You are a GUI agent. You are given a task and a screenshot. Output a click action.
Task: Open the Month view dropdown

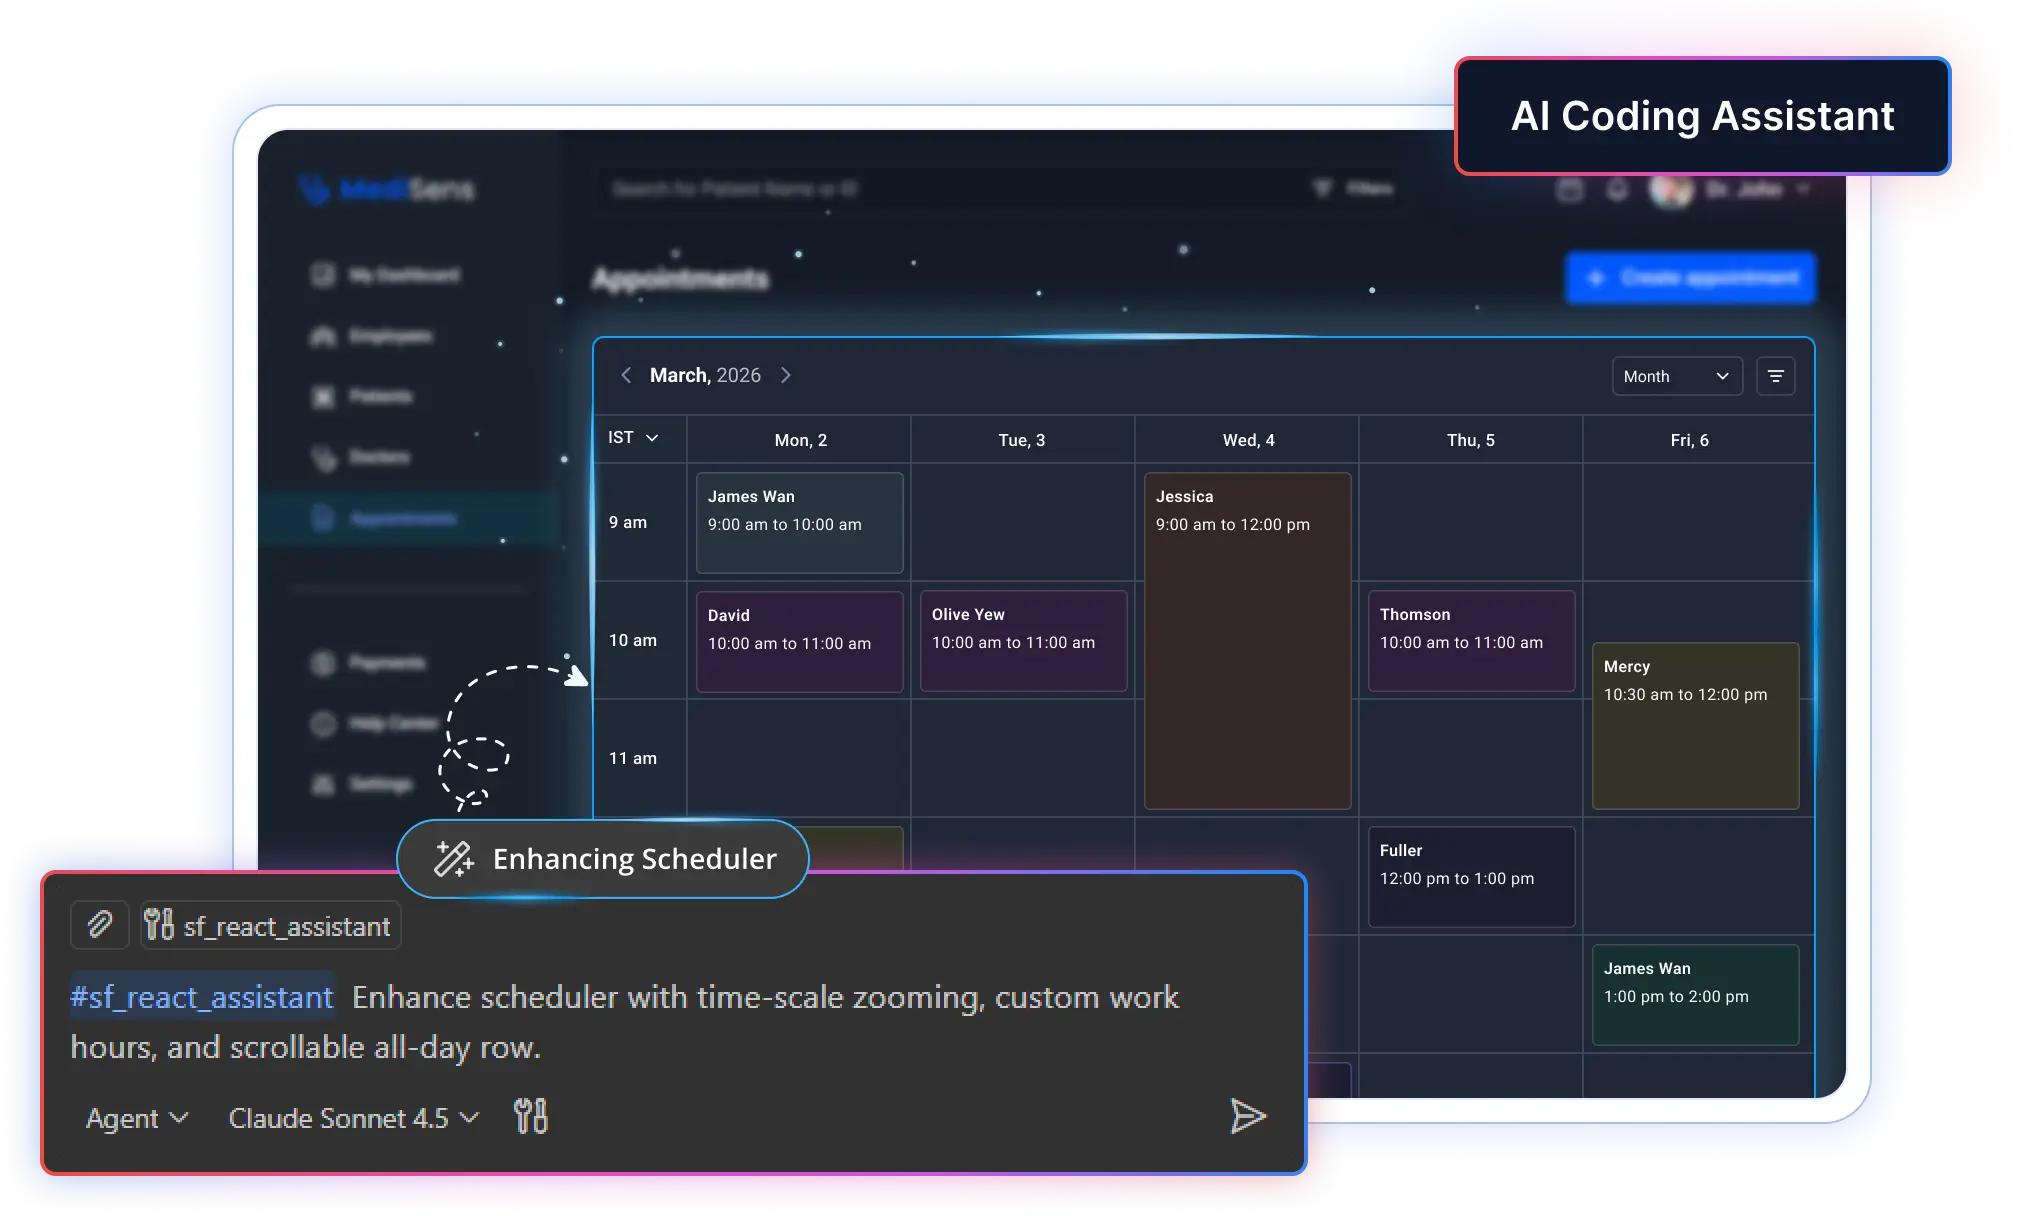1677,376
